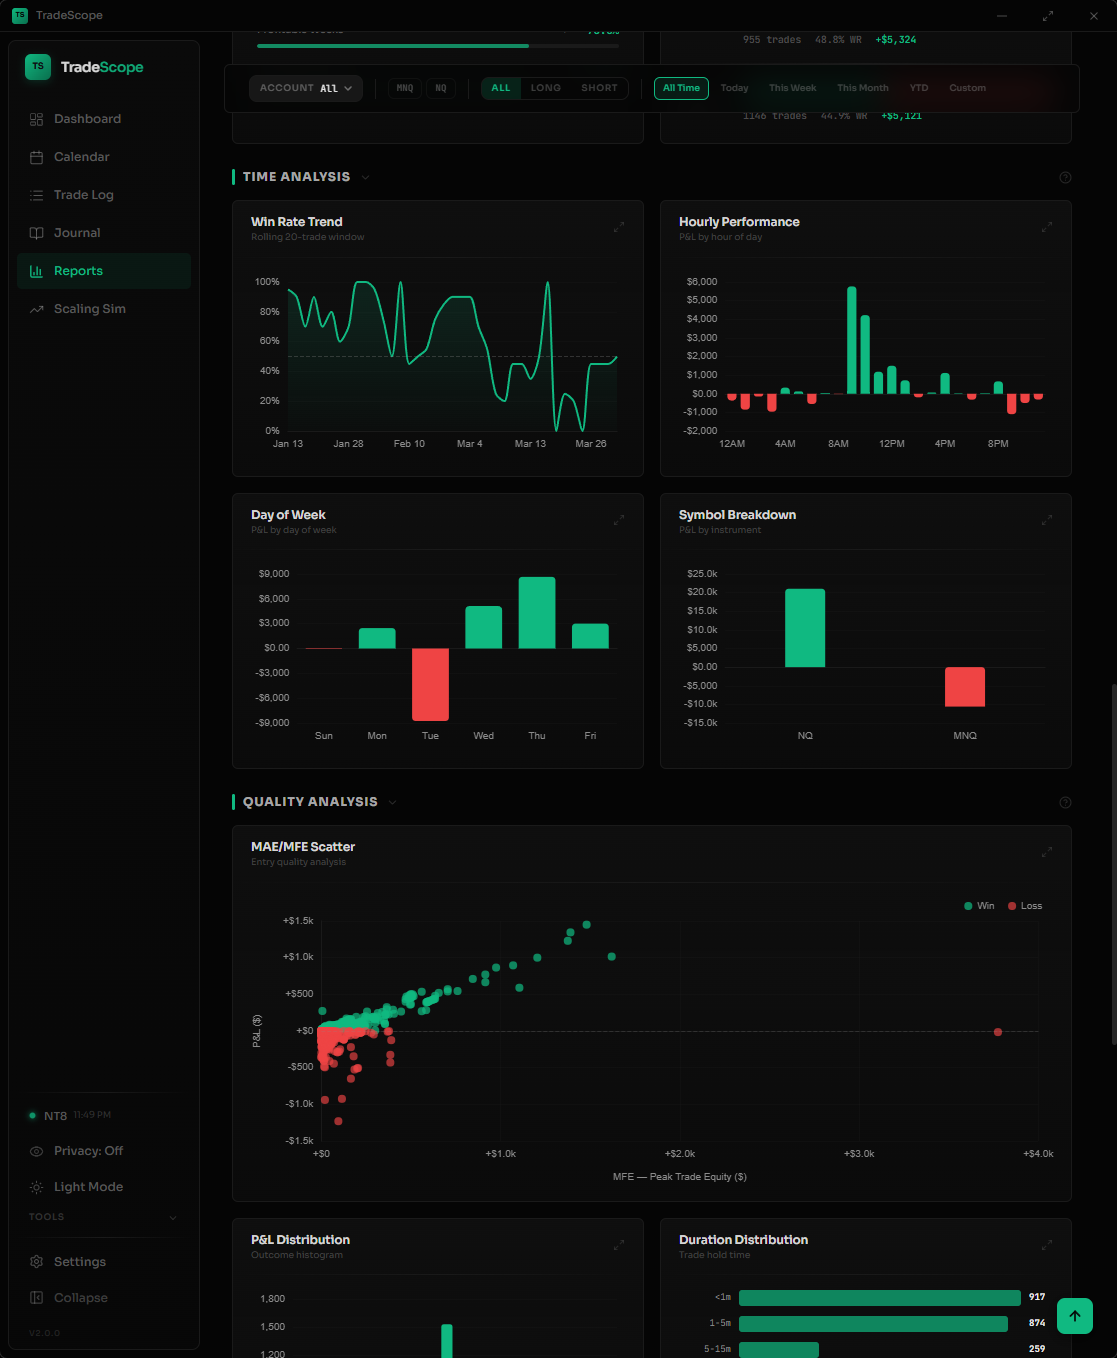This screenshot has height=1358, width=1117.
Task: Click the TradeScope logo icon
Action: pyautogui.click(x=37, y=67)
